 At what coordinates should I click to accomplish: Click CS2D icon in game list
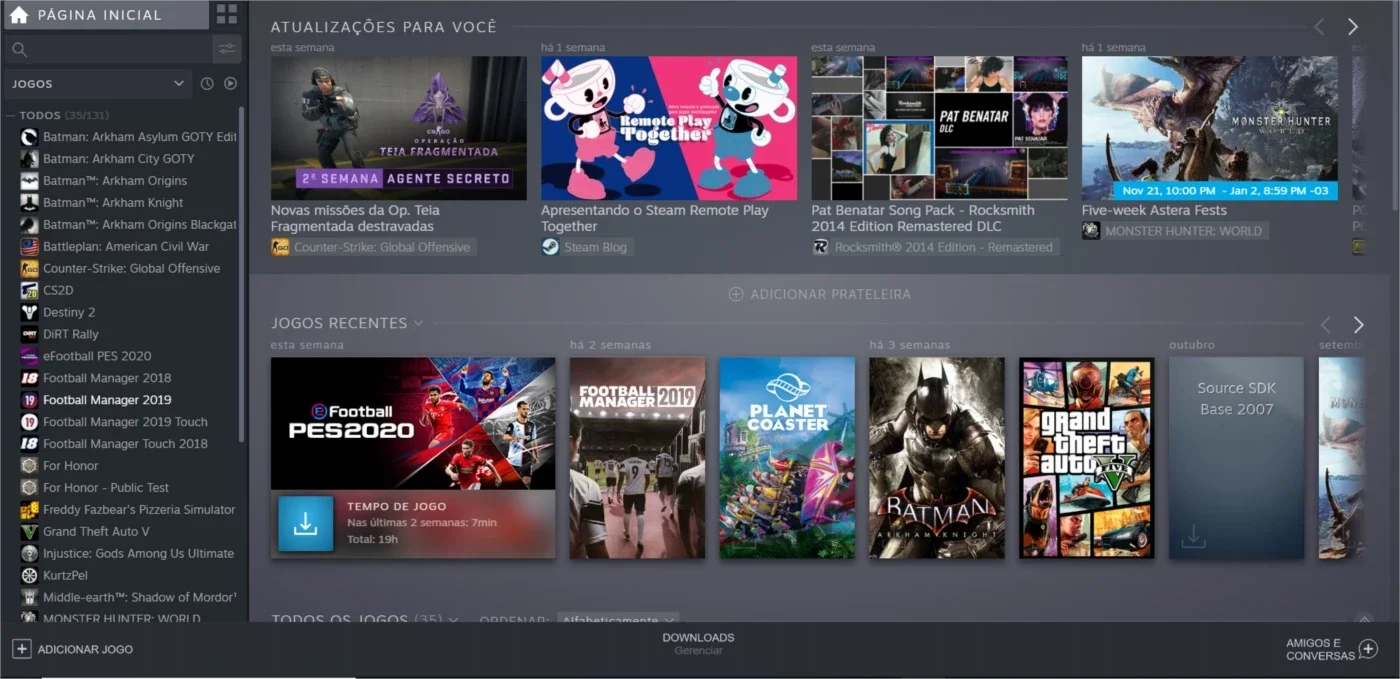tap(29, 290)
